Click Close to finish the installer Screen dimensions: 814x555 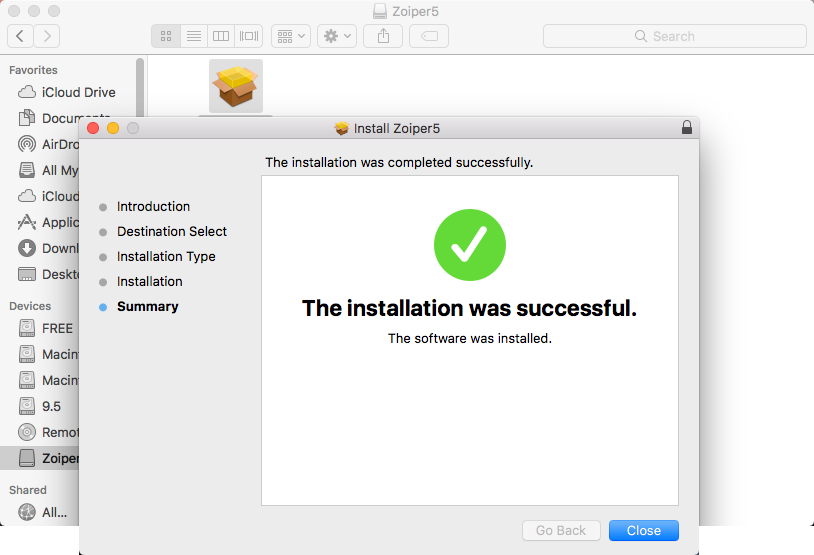(644, 531)
